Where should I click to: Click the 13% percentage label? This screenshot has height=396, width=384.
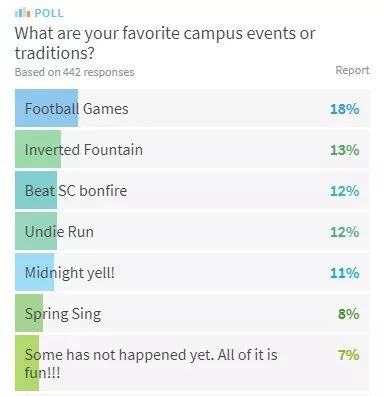345,150
